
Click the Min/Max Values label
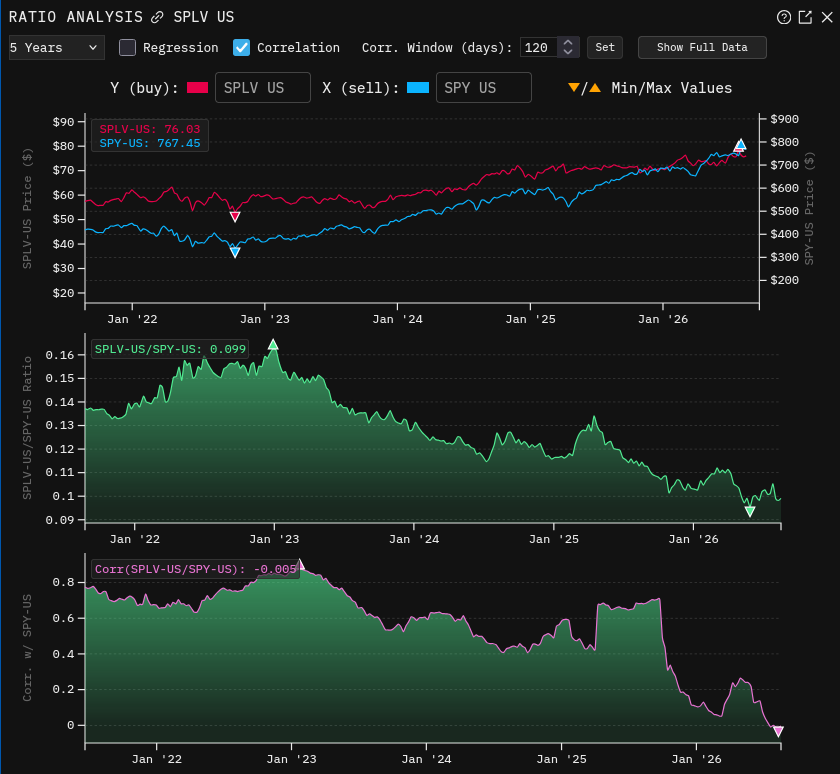671,88
